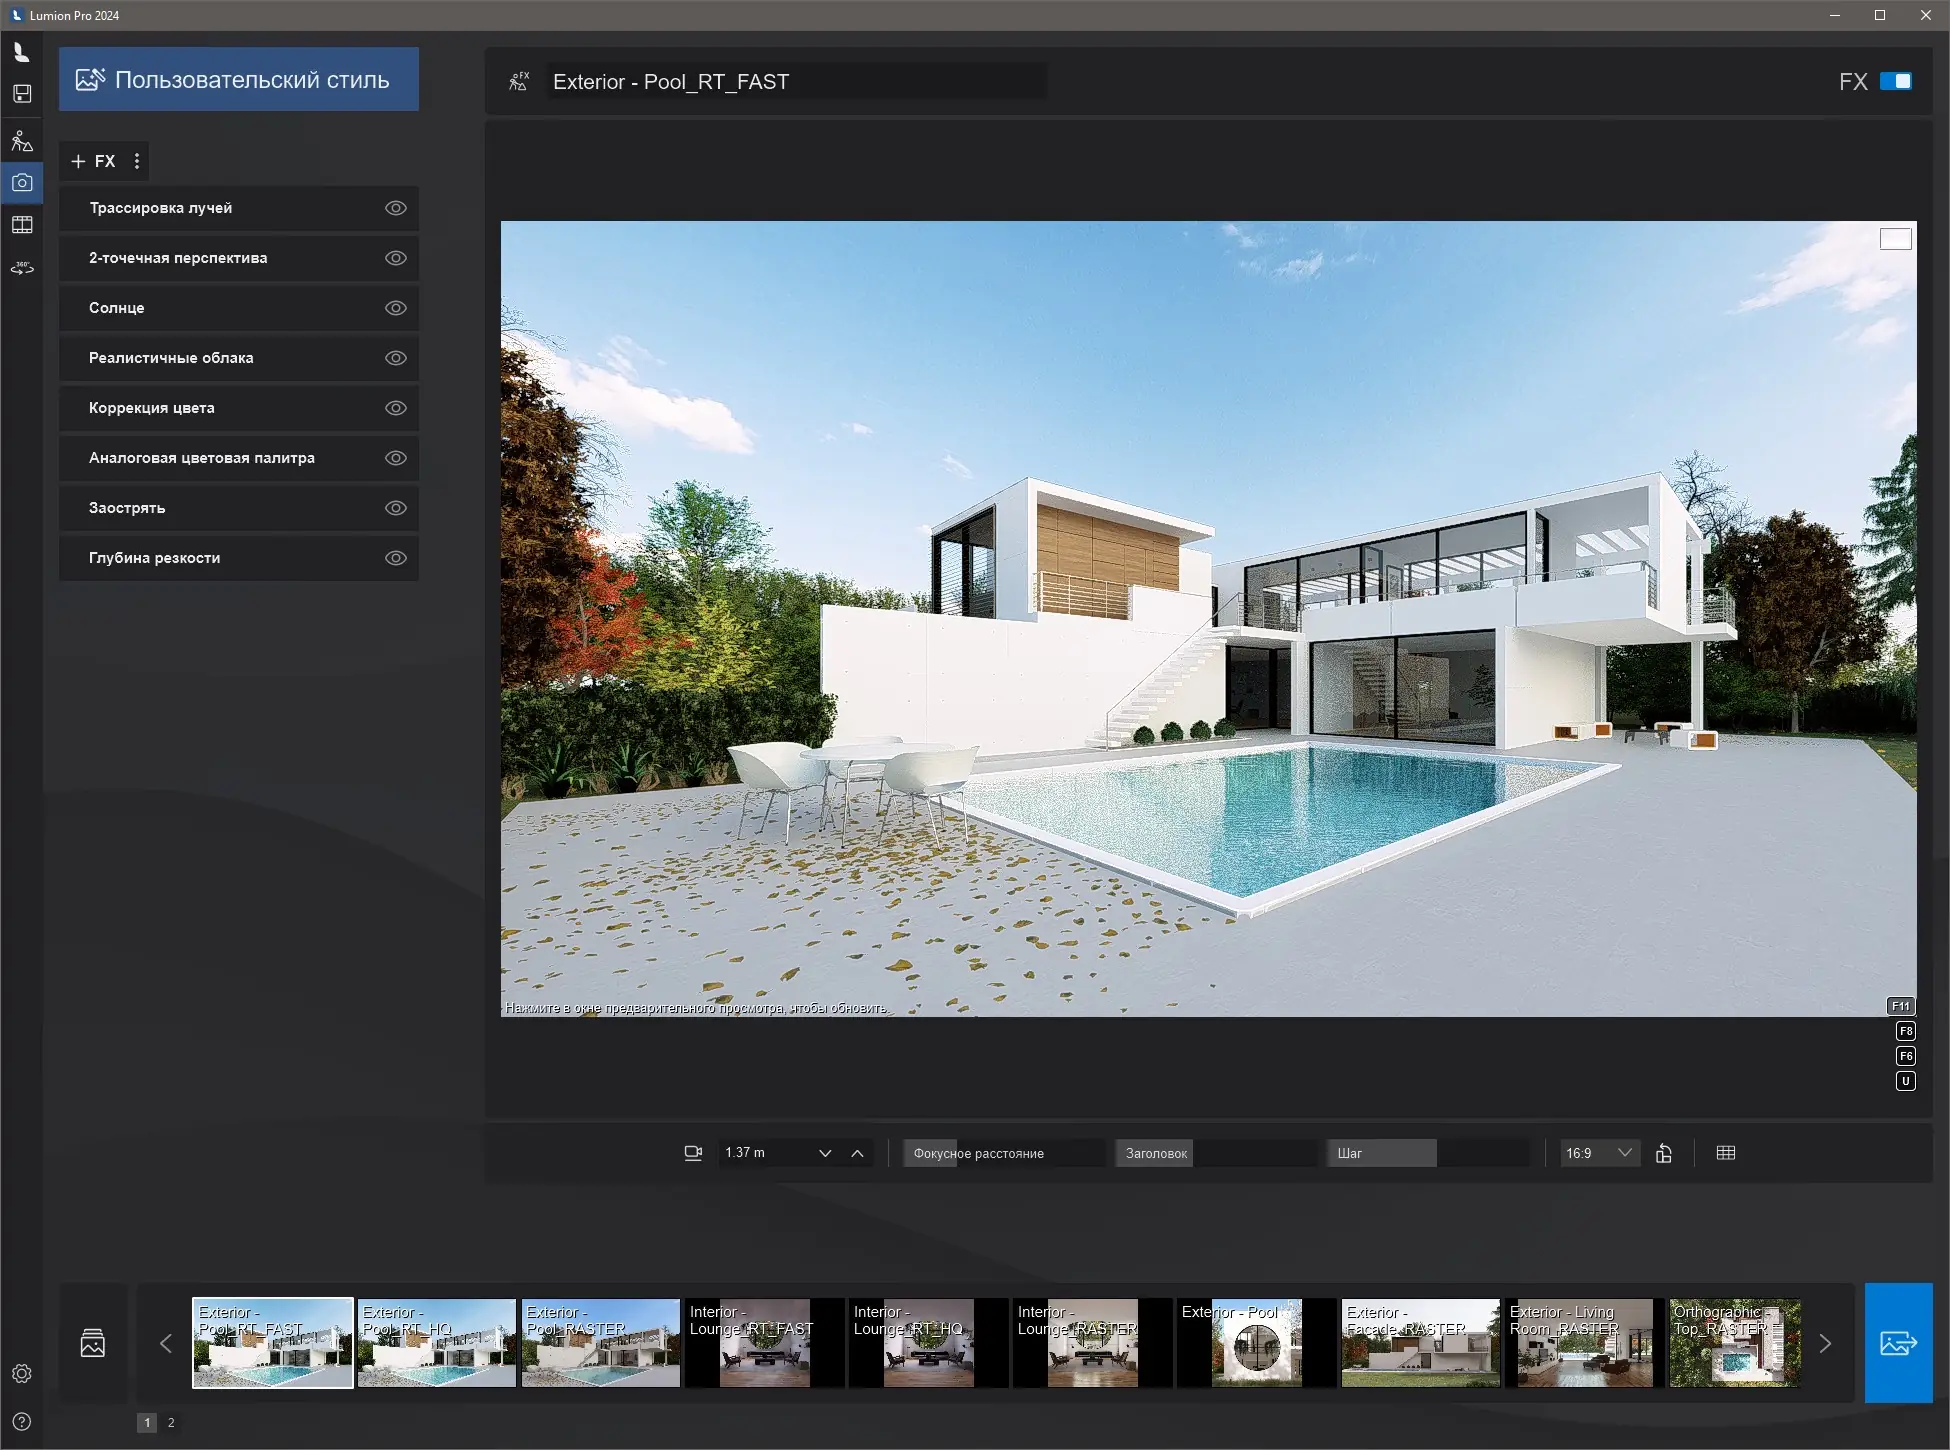Open build mode icon in sidebar

pos(22,141)
